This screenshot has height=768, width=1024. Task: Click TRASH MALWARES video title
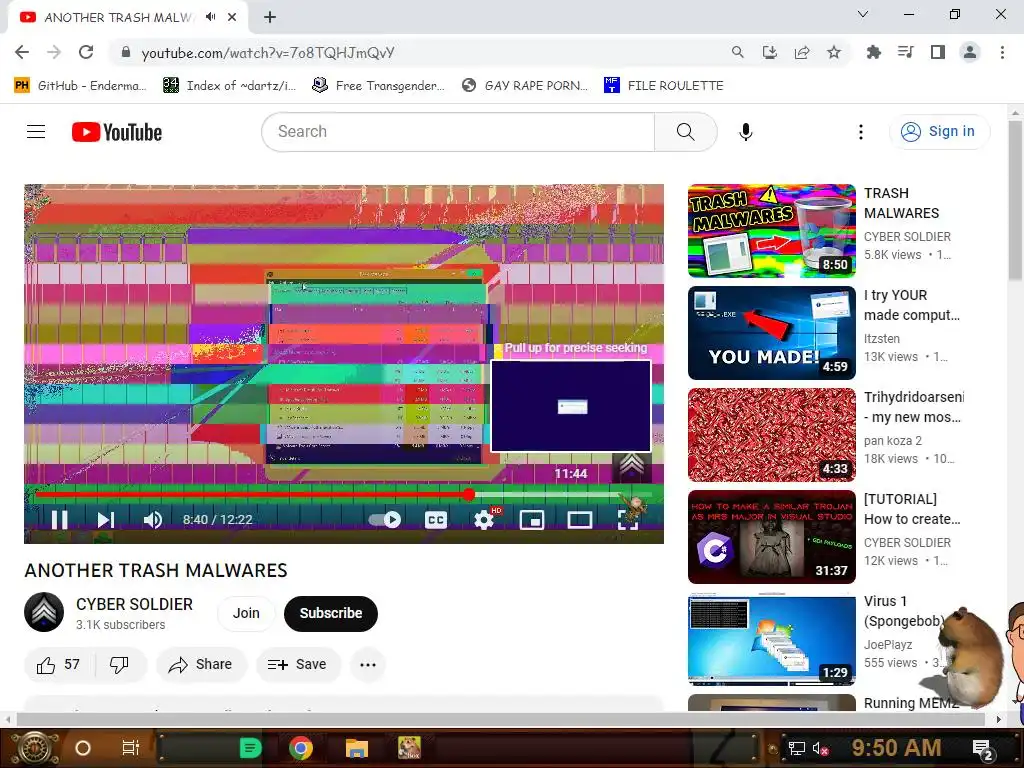pyautogui.click(x=901, y=203)
